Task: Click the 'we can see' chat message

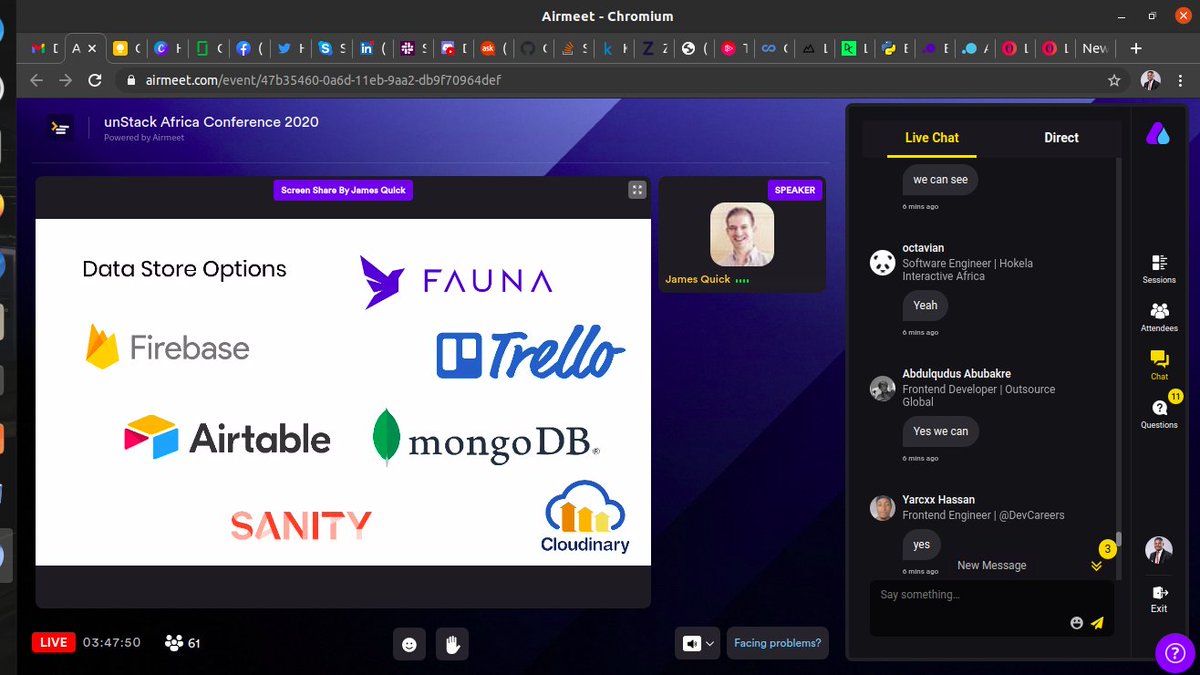Action: [x=940, y=180]
